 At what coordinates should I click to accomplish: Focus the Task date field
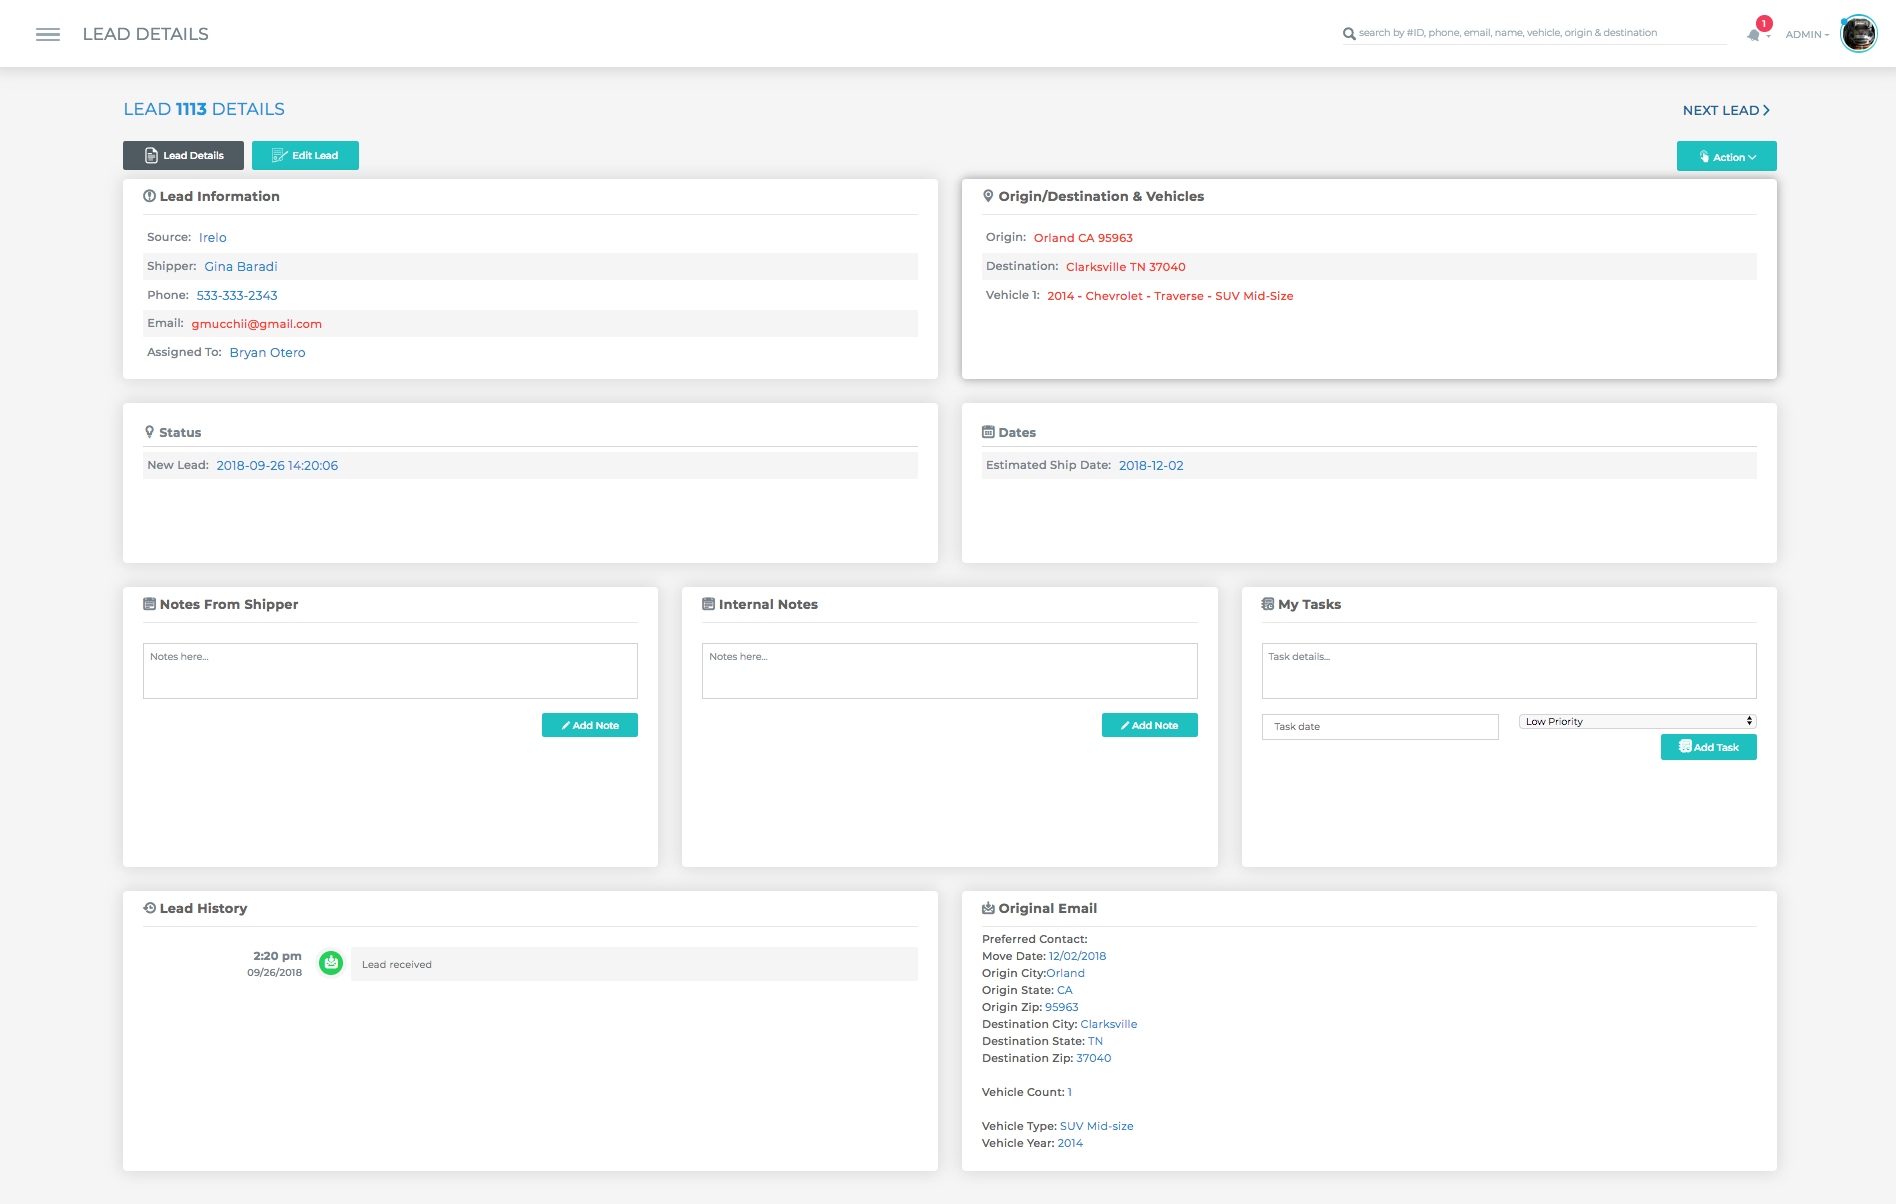tap(1380, 727)
